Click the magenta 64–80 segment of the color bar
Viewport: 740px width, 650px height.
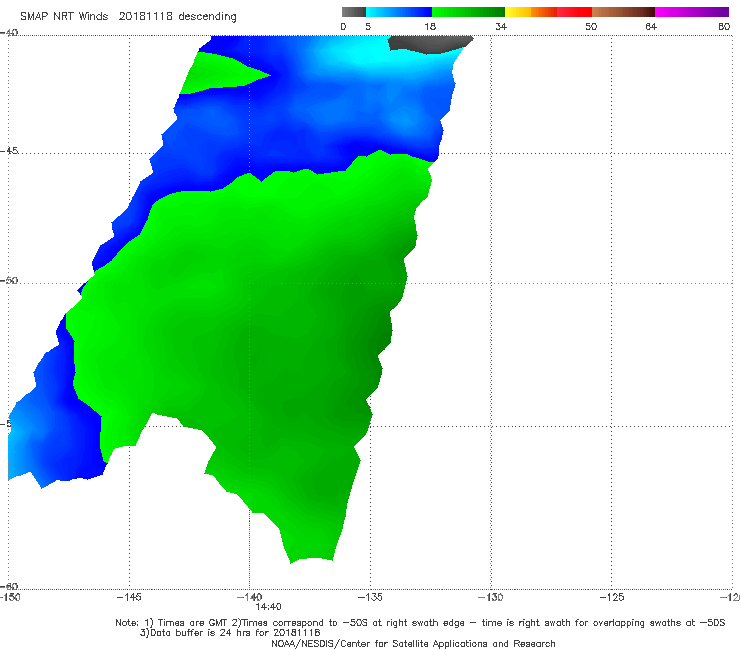click(692, 12)
